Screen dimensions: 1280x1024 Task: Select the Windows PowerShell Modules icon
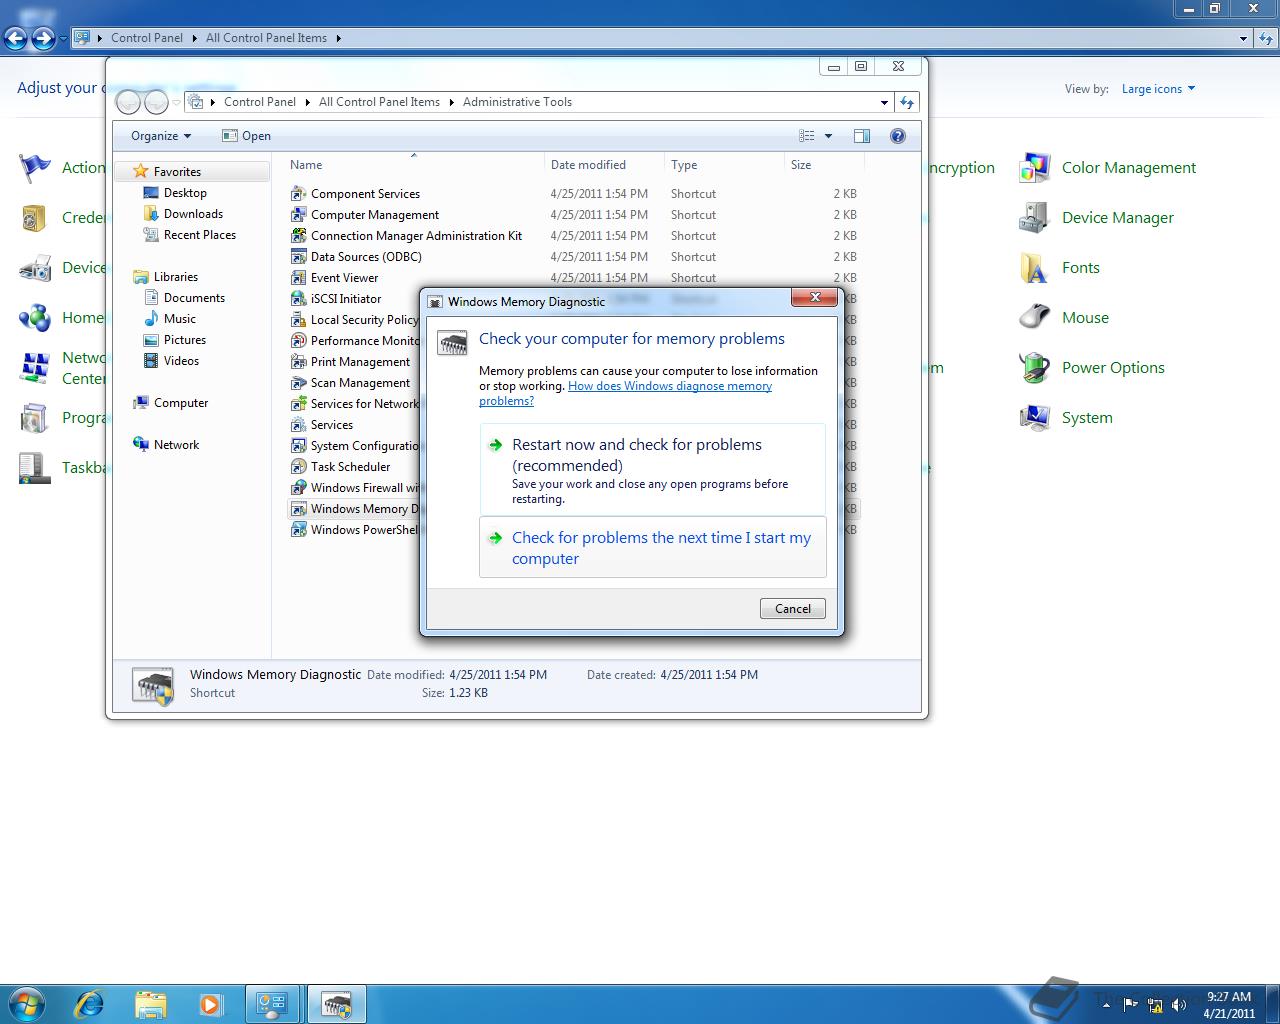click(x=298, y=529)
